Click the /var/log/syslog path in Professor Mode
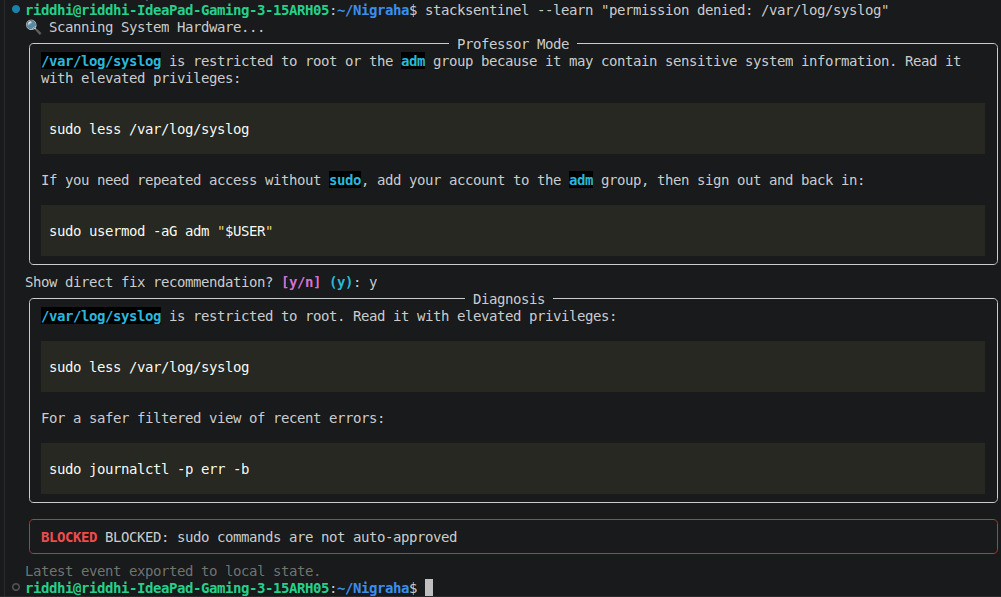This screenshot has width=1001, height=597. [101, 61]
